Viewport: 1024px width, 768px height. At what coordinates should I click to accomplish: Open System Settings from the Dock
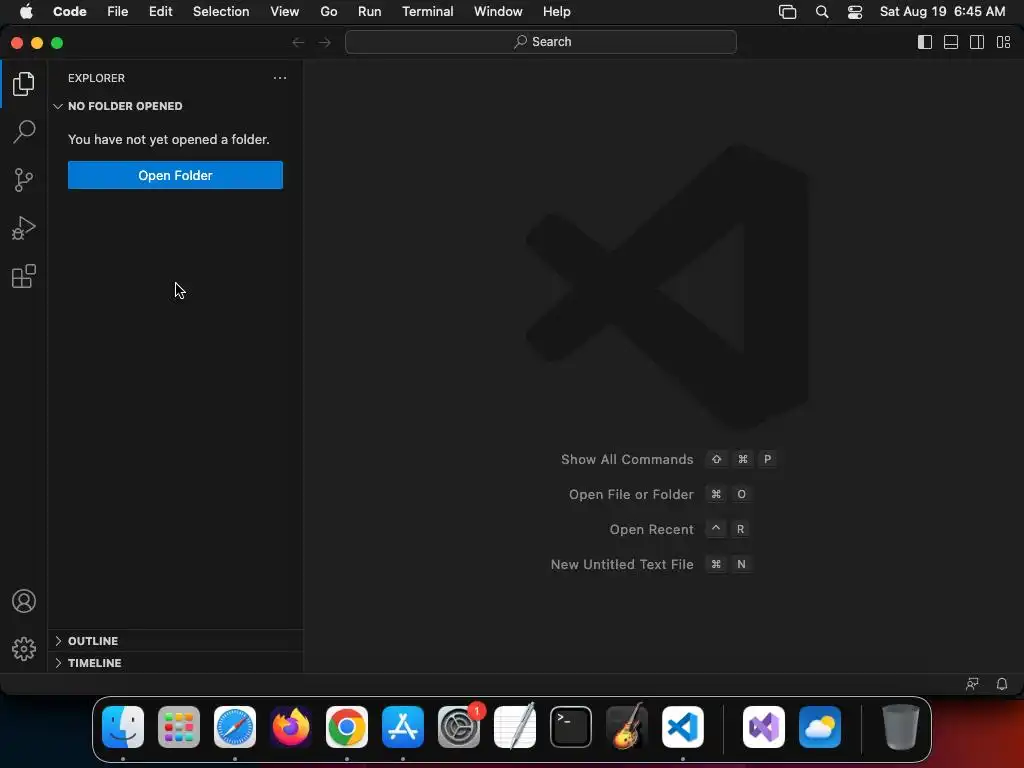tap(459, 727)
